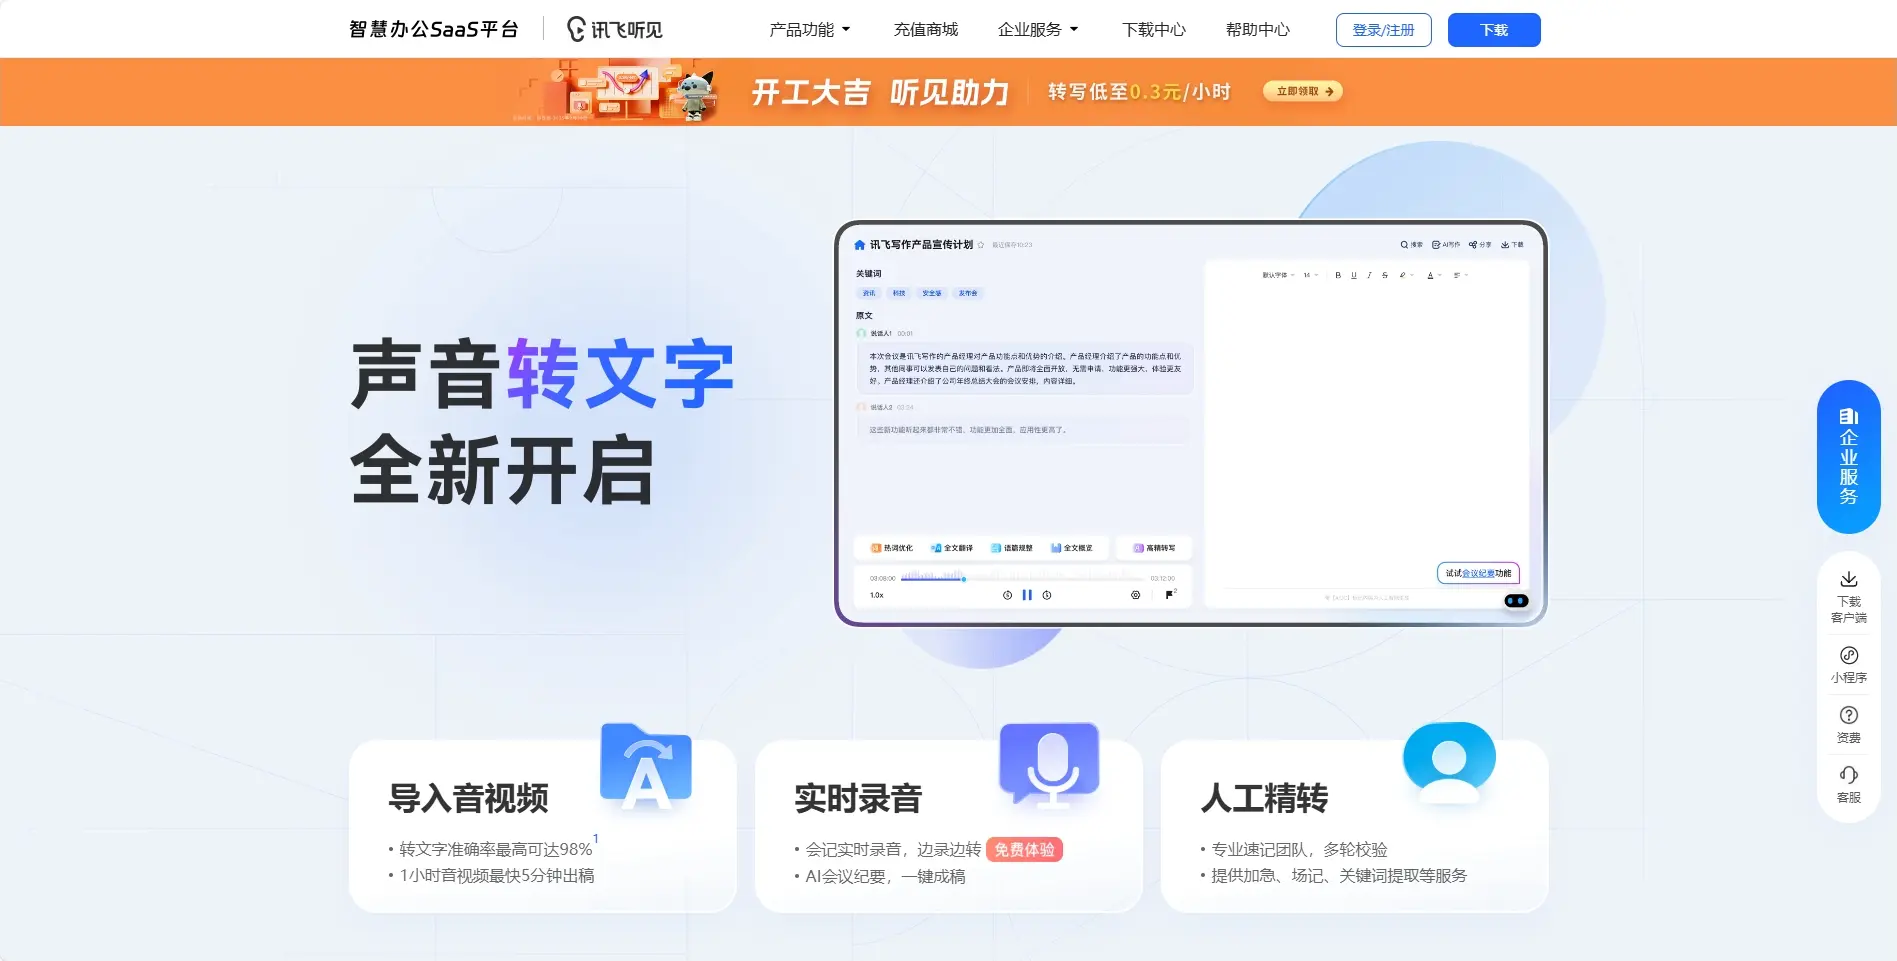Open 帮助中心 from the navigation bar

point(1257,29)
